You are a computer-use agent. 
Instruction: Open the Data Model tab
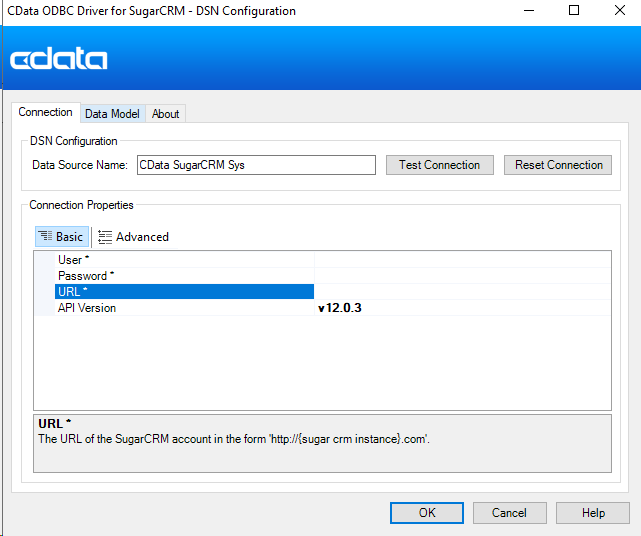[x=112, y=114]
